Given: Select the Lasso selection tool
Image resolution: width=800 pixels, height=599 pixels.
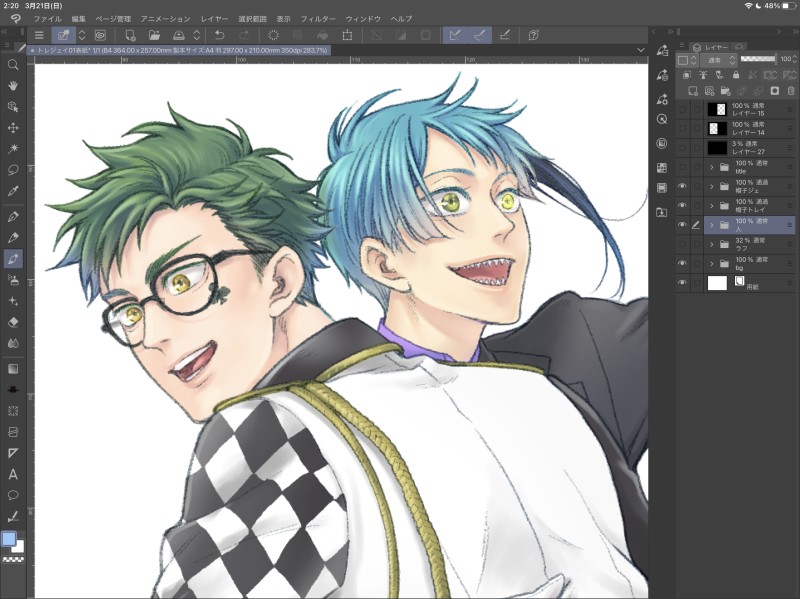Looking at the screenshot, I should click(x=13, y=169).
